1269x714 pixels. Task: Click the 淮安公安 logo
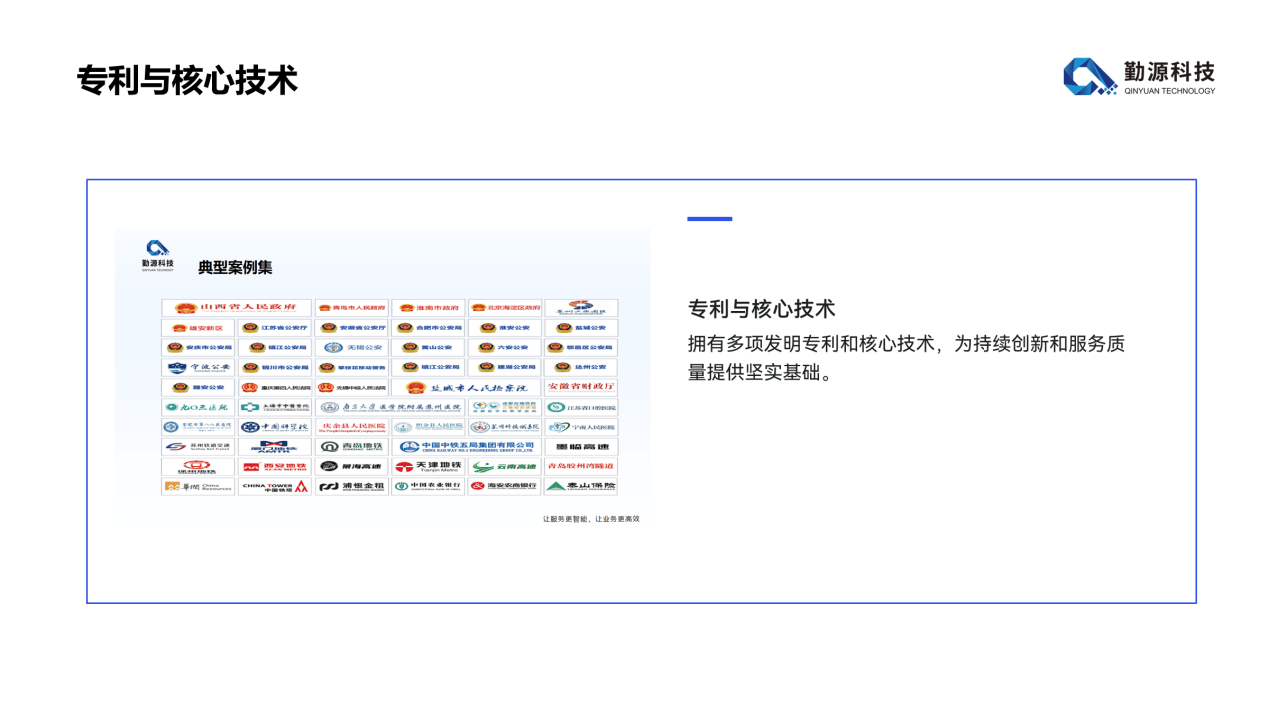tap(505, 328)
